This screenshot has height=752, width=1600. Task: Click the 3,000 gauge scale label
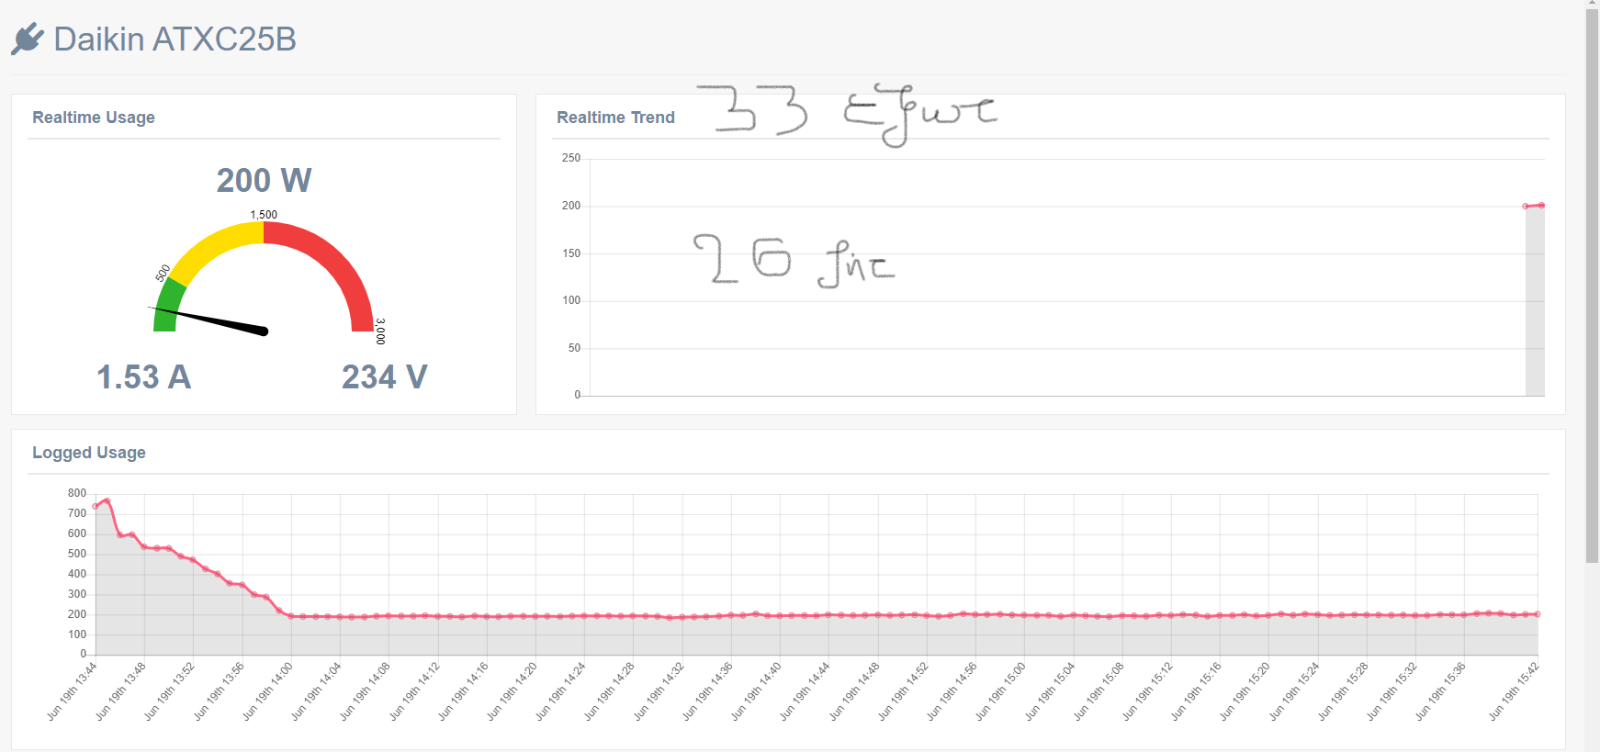pos(380,331)
